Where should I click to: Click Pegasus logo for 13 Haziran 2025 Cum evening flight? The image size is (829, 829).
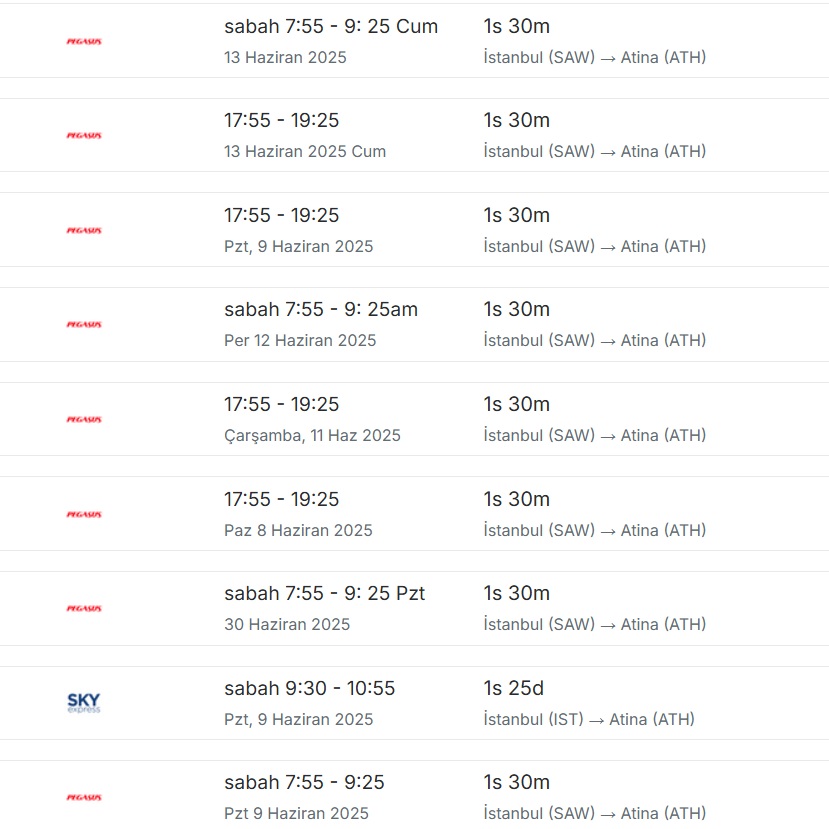click(x=84, y=135)
